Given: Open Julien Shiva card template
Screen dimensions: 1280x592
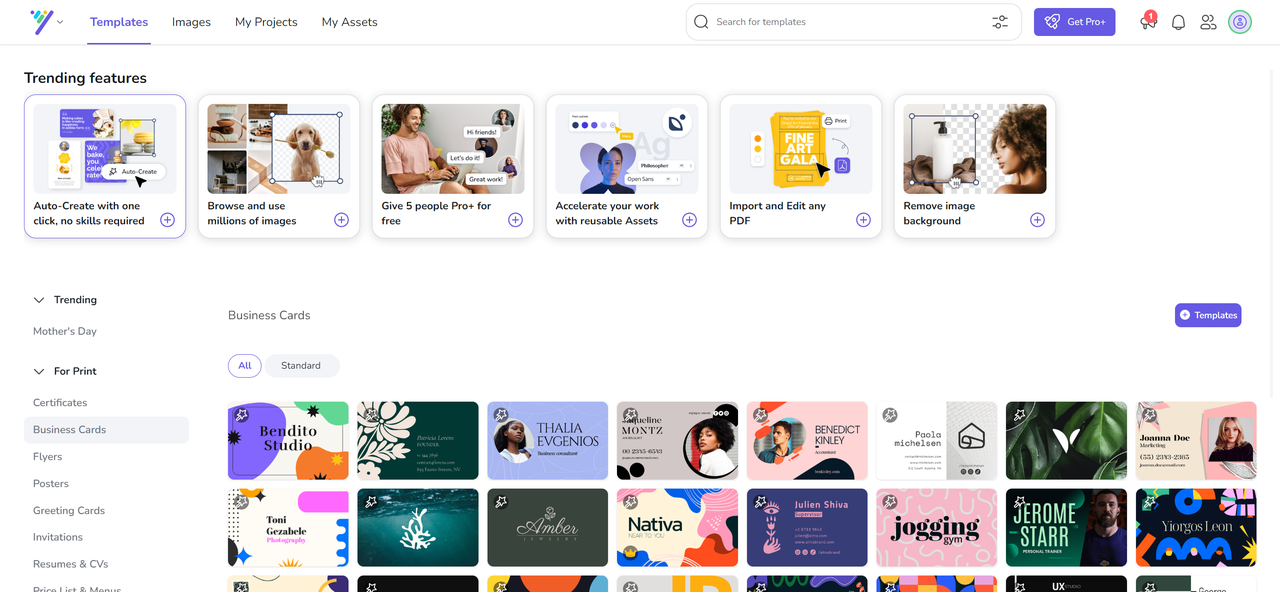Looking at the screenshot, I should click(807, 528).
